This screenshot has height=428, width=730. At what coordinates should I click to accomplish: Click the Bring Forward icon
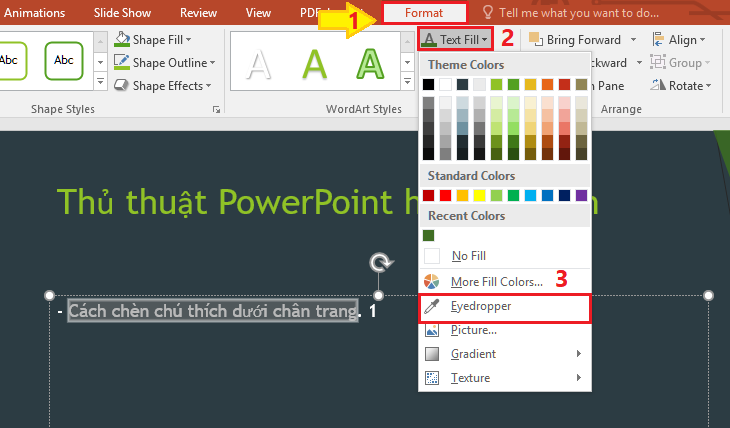pos(536,40)
